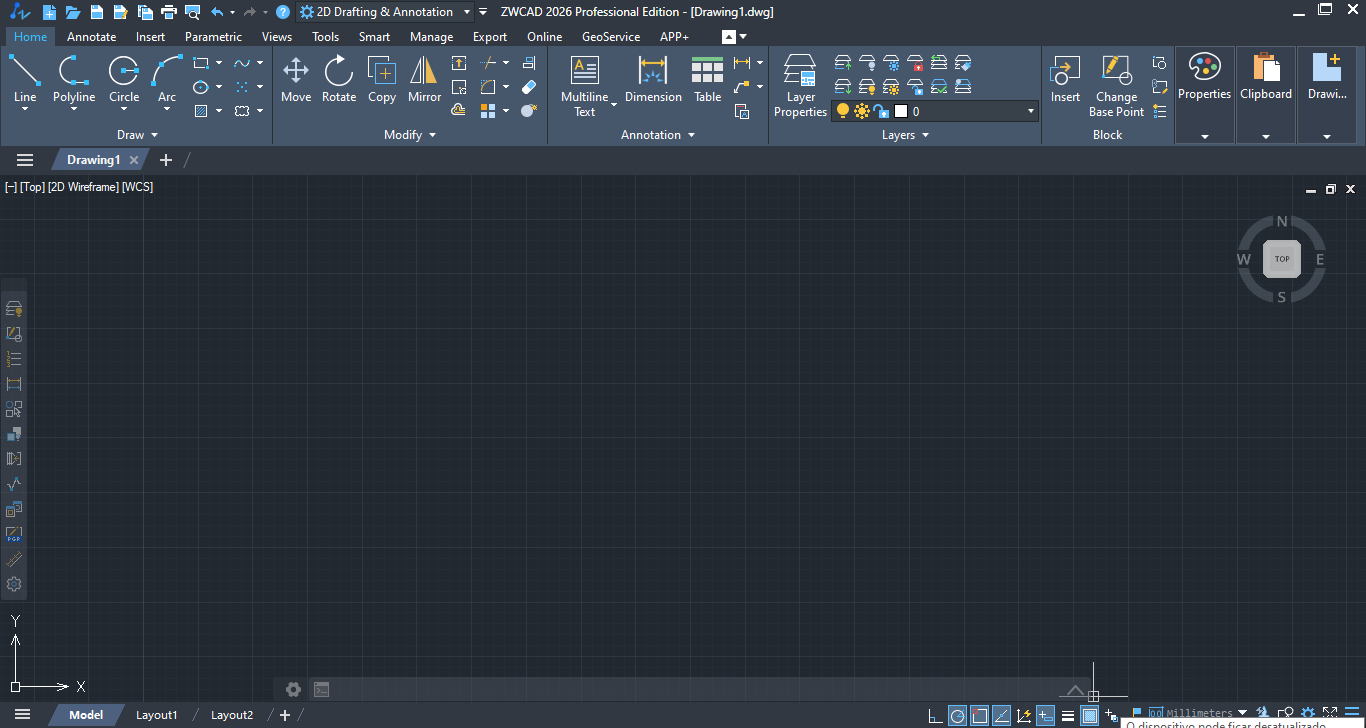This screenshot has height=728, width=1366.
Task: Expand the Millimeters units dropdown
Action: pos(1242,714)
